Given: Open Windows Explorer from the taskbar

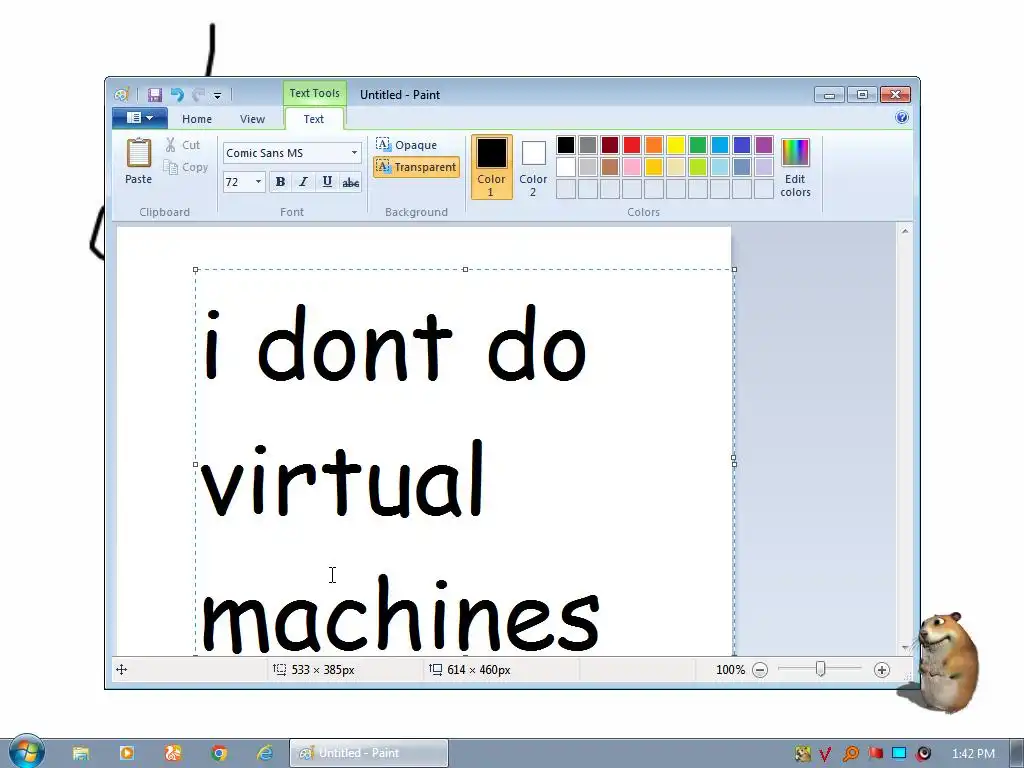Looking at the screenshot, I should [81, 753].
